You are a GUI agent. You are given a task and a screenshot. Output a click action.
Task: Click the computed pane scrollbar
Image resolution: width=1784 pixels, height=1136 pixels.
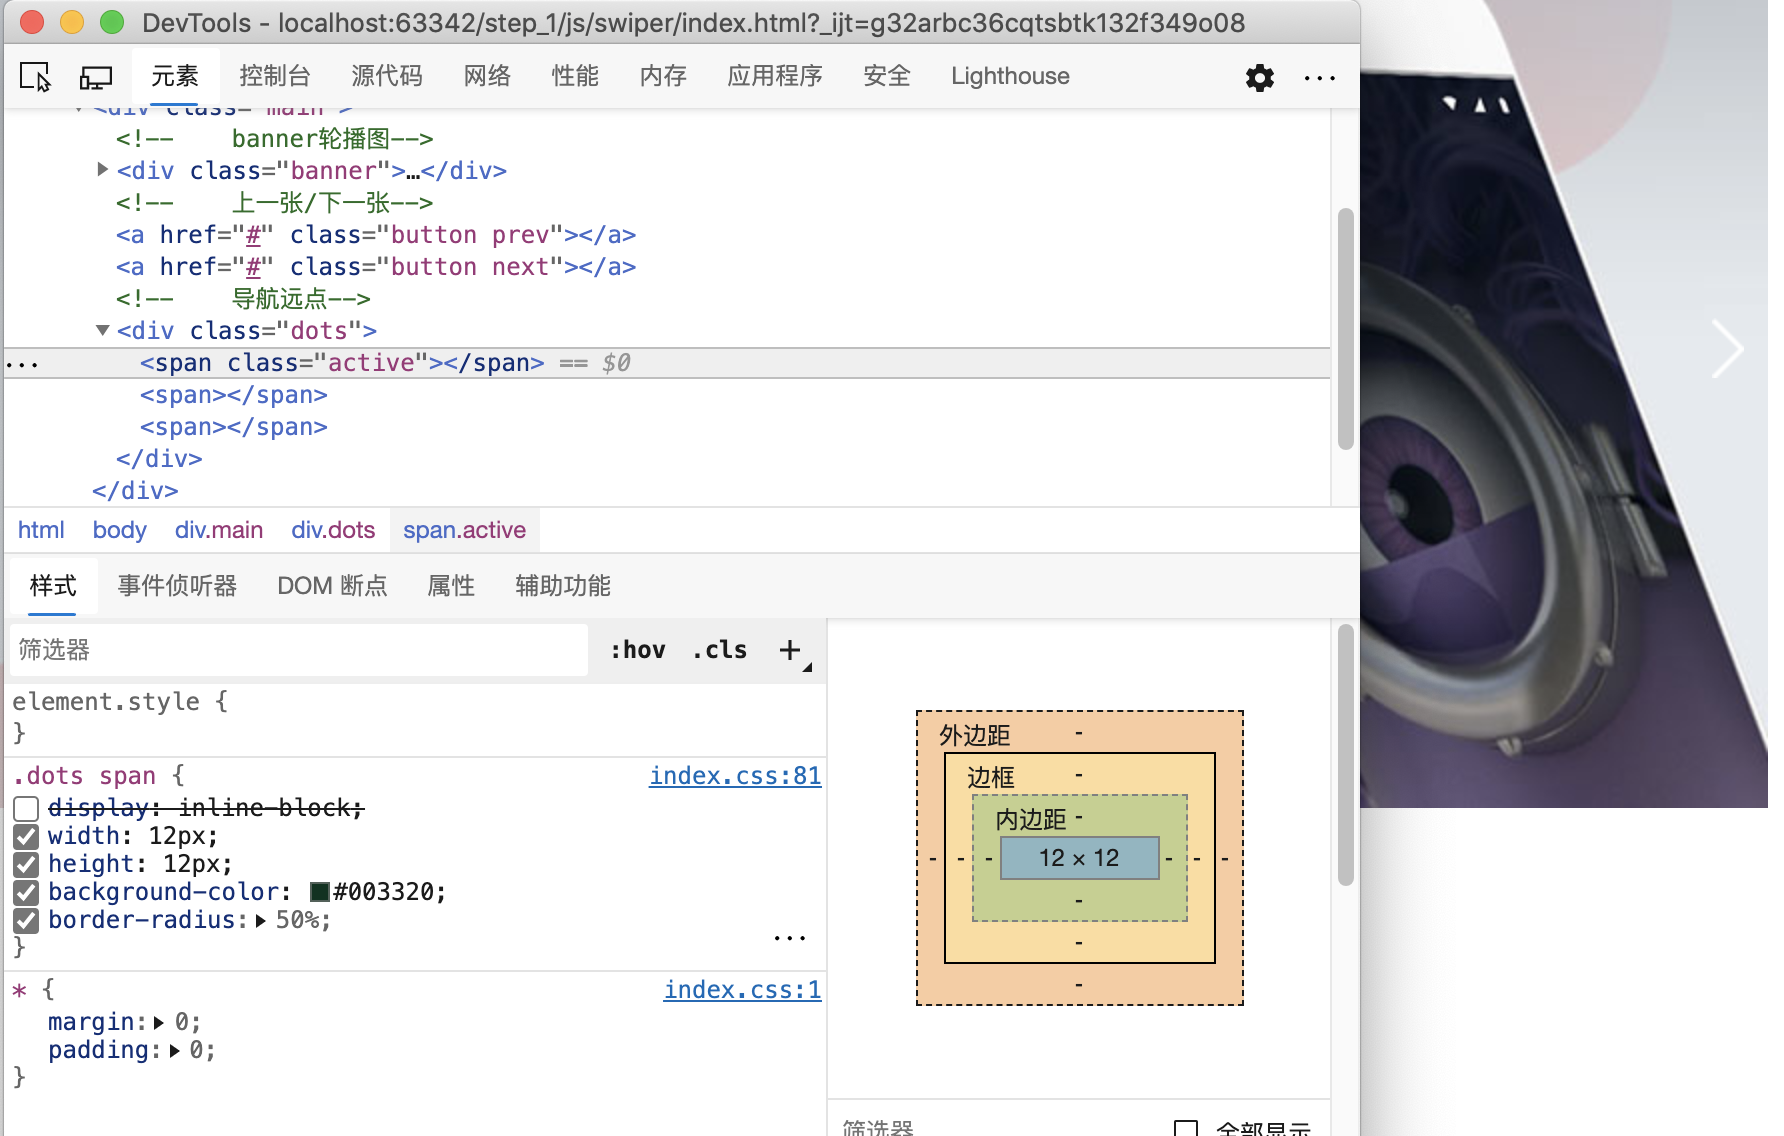(x=1345, y=755)
